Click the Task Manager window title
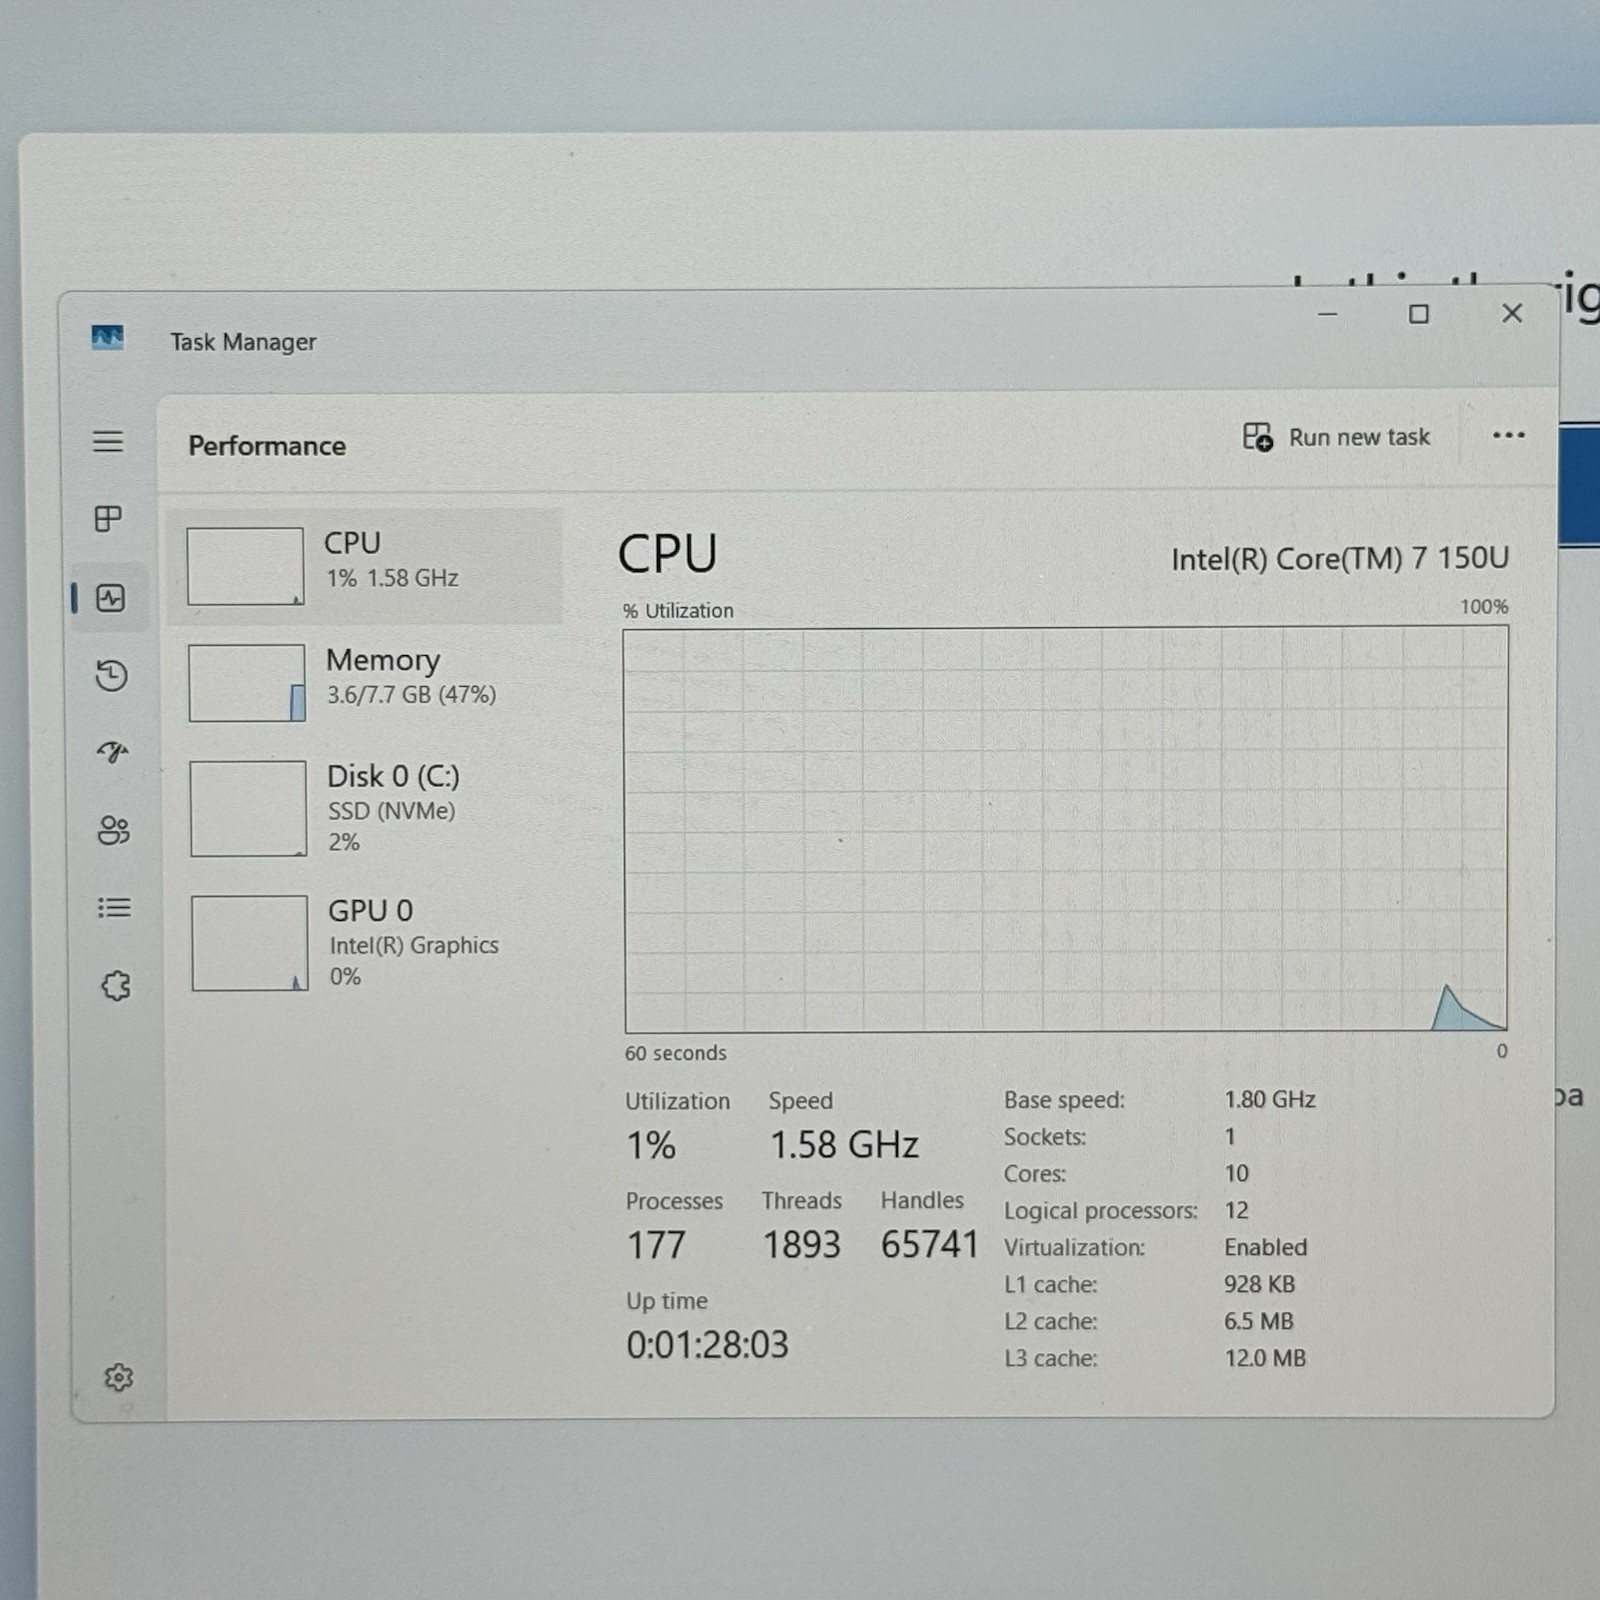1600x1600 pixels. tap(243, 342)
